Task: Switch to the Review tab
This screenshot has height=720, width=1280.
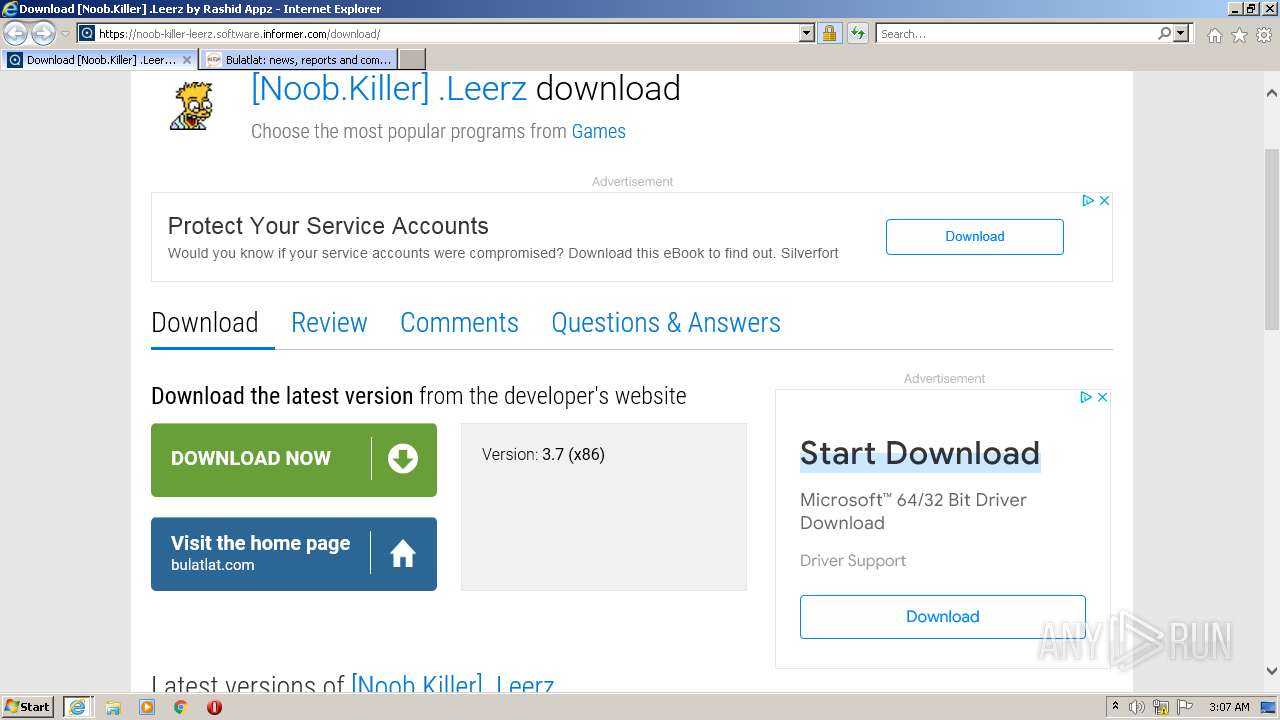Action: point(329,323)
